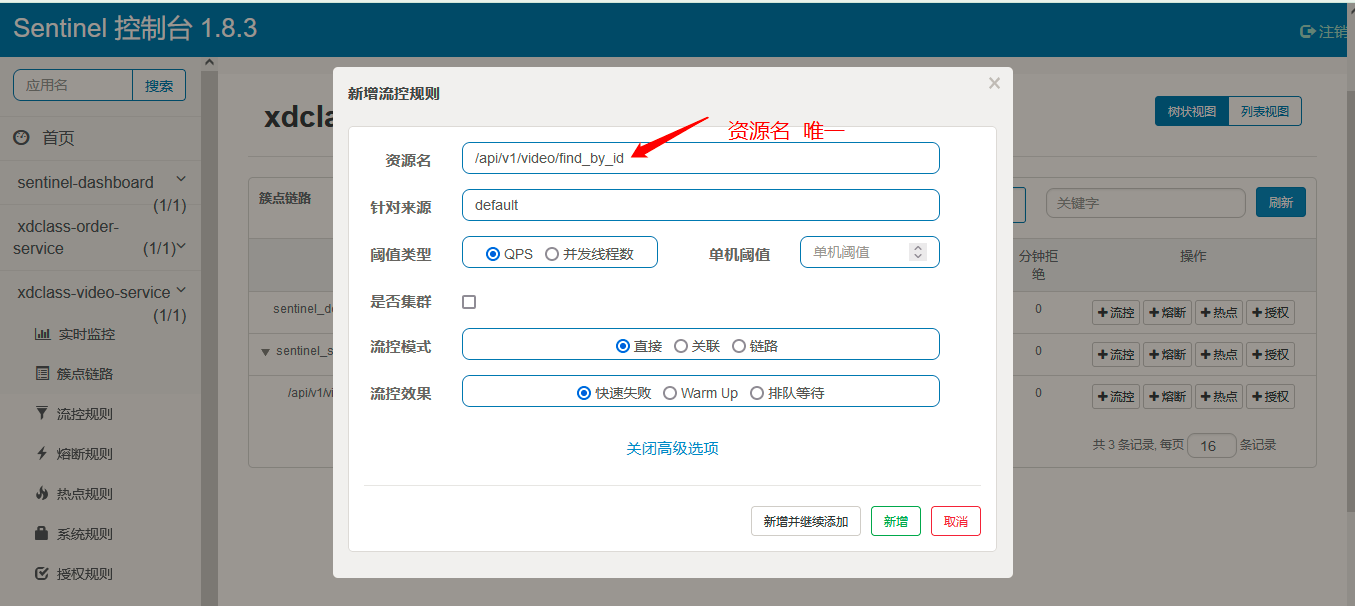Click the page size field showing 16
Screen dimensions: 1355x606
(x=1212, y=445)
